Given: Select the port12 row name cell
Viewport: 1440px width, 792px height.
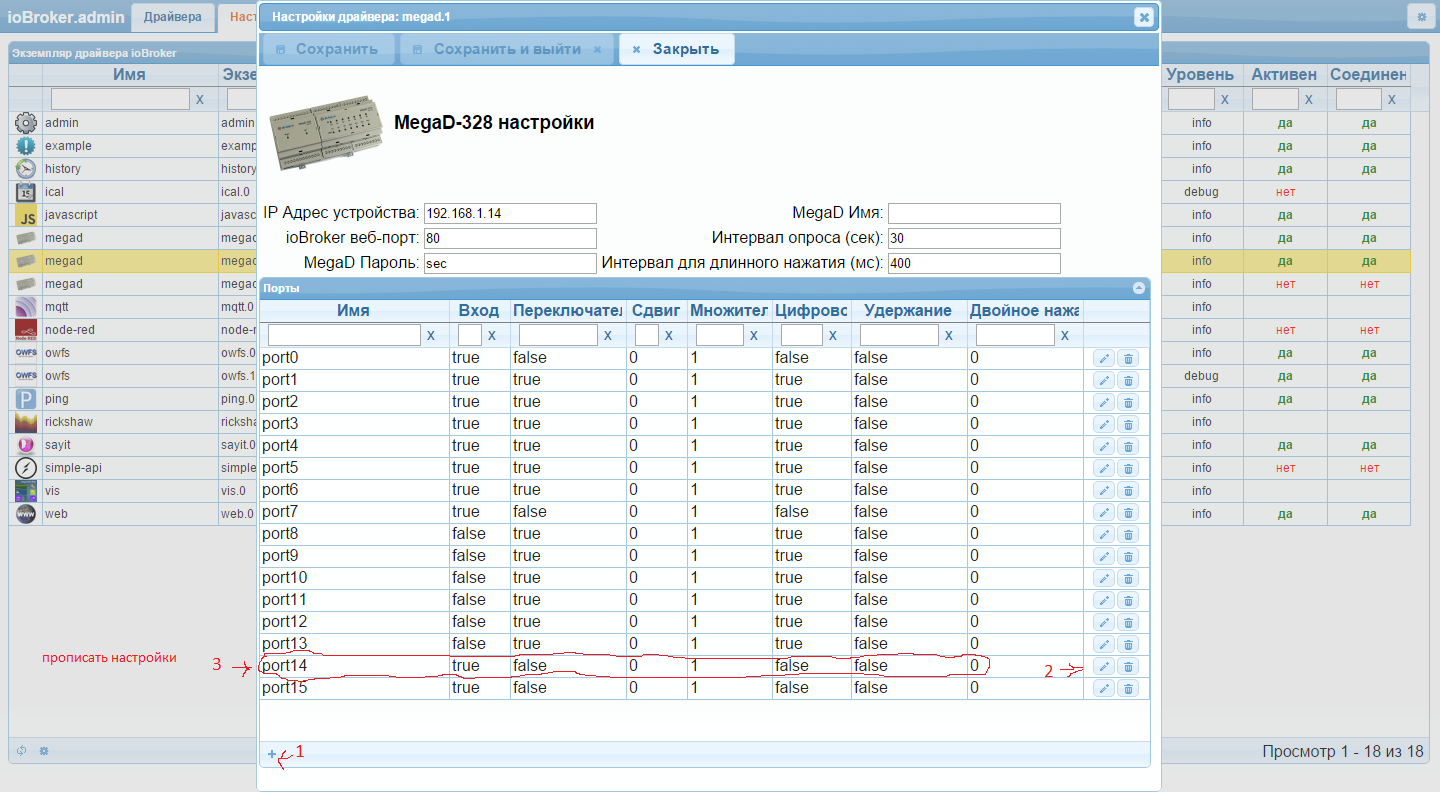Looking at the screenshot, I should point(354,622).
